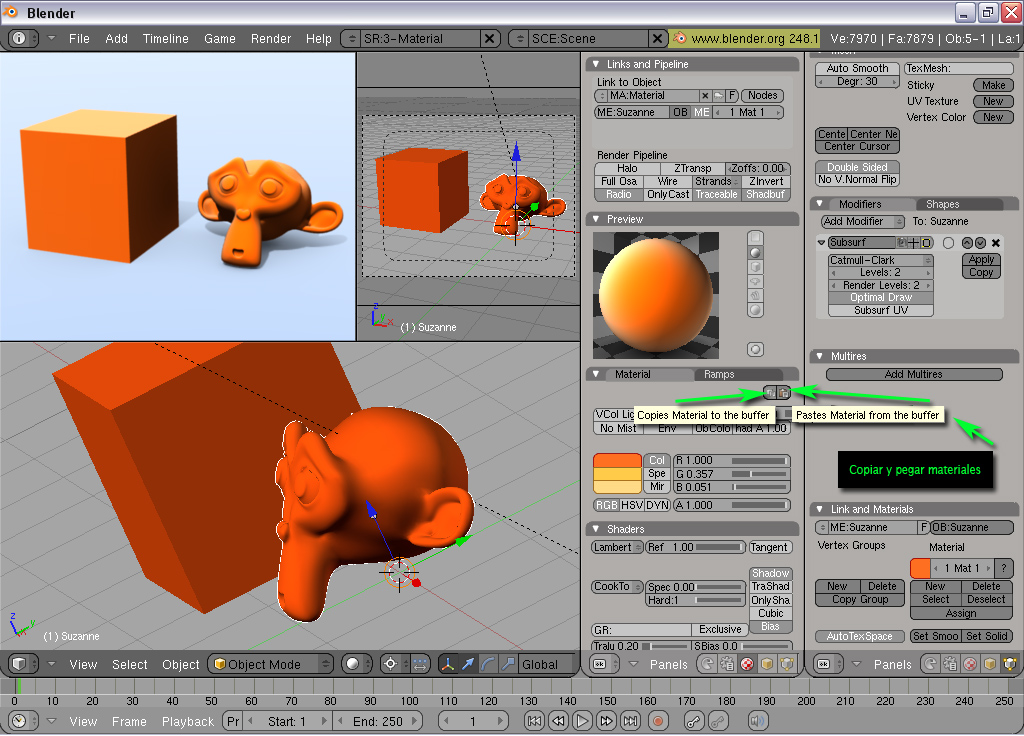The width and height of the screenshot is (1024, 736).
Task: Click the Set Smooth button
Action: pyautogui.click(x=935, y=637)
